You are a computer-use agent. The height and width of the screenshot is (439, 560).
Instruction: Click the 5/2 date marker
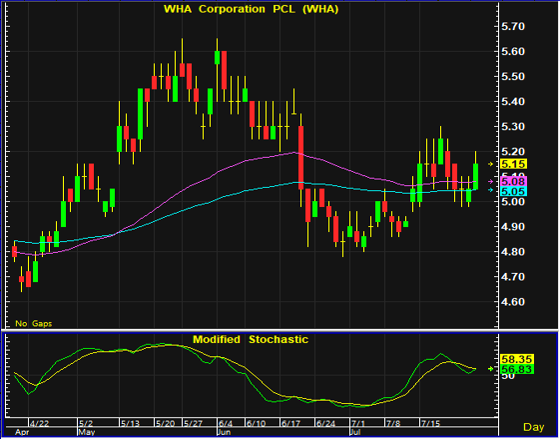coord(86,424)
